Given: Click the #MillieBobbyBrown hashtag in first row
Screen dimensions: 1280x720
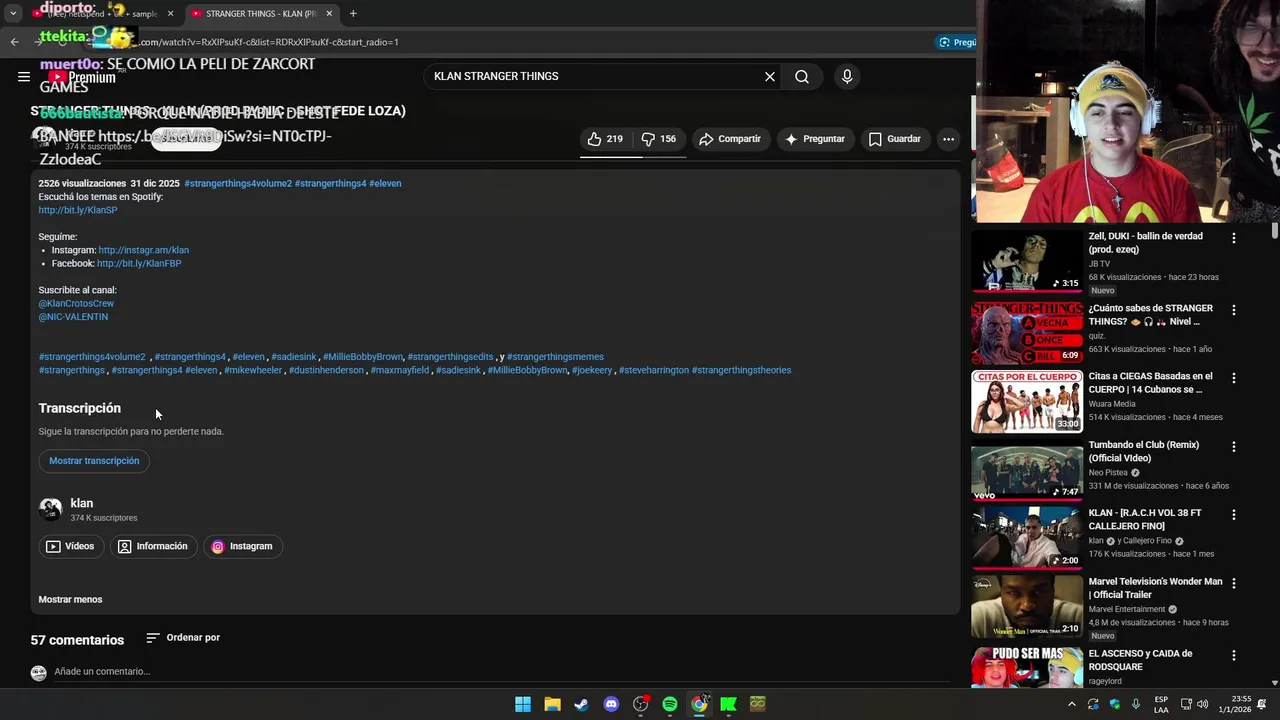Looking at the screenshot, I should [363, 357].
